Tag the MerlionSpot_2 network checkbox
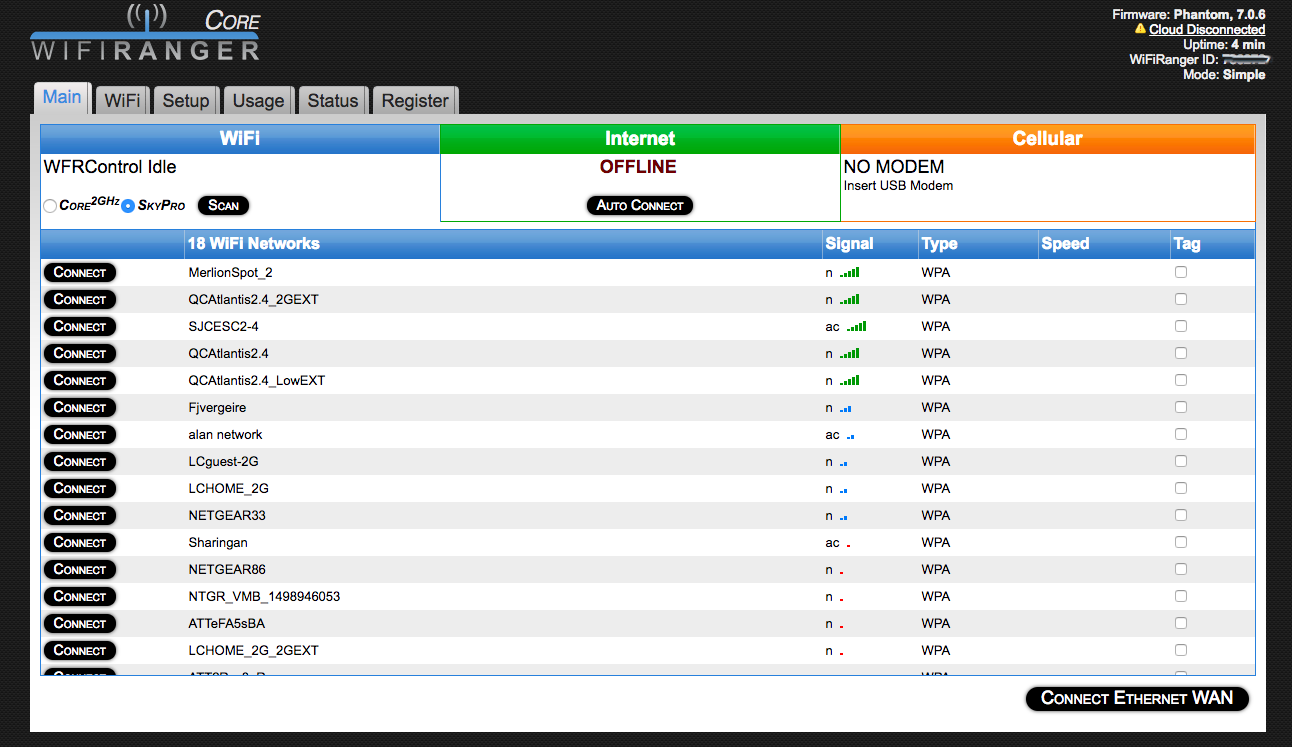This screenshot has width=1292, height=747. coord(1181,272)
